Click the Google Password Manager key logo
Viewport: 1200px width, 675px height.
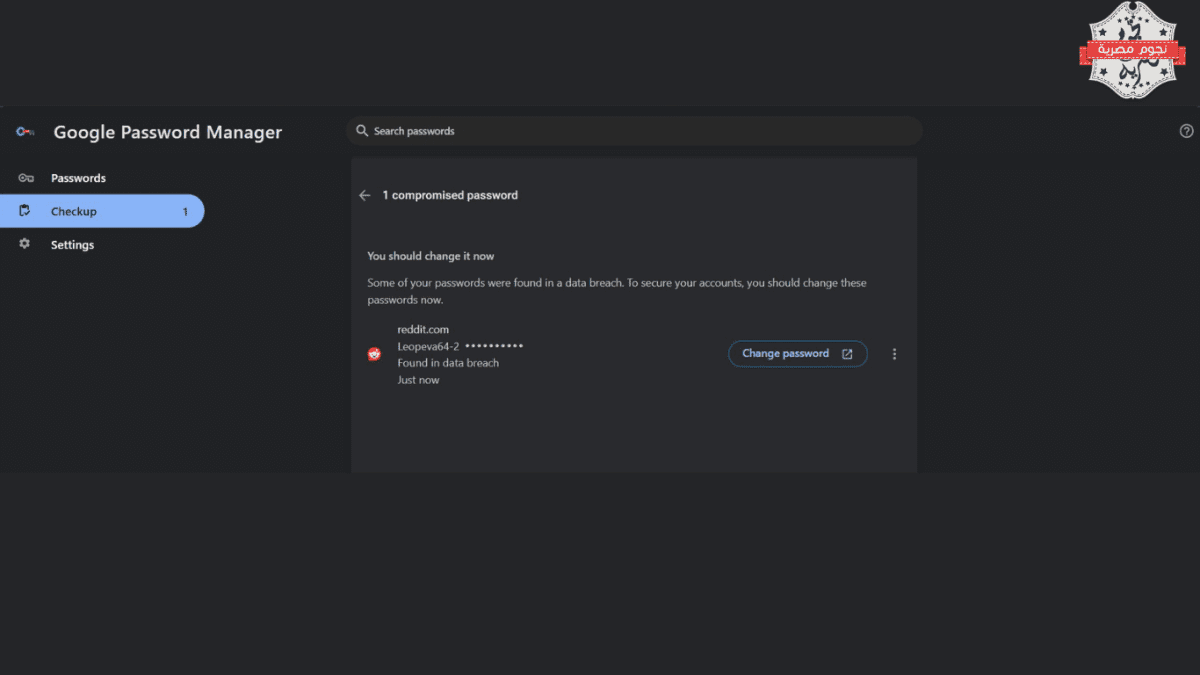25,132
